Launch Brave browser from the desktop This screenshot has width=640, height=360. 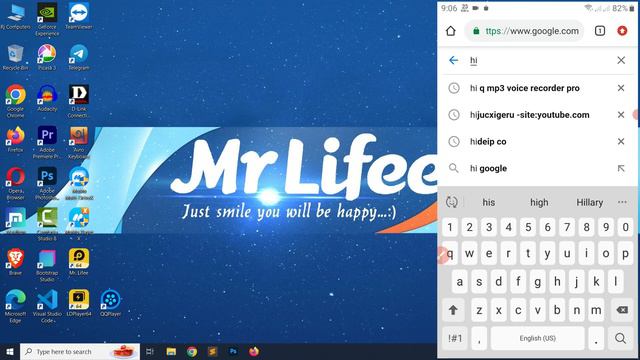tap(16, 262)
